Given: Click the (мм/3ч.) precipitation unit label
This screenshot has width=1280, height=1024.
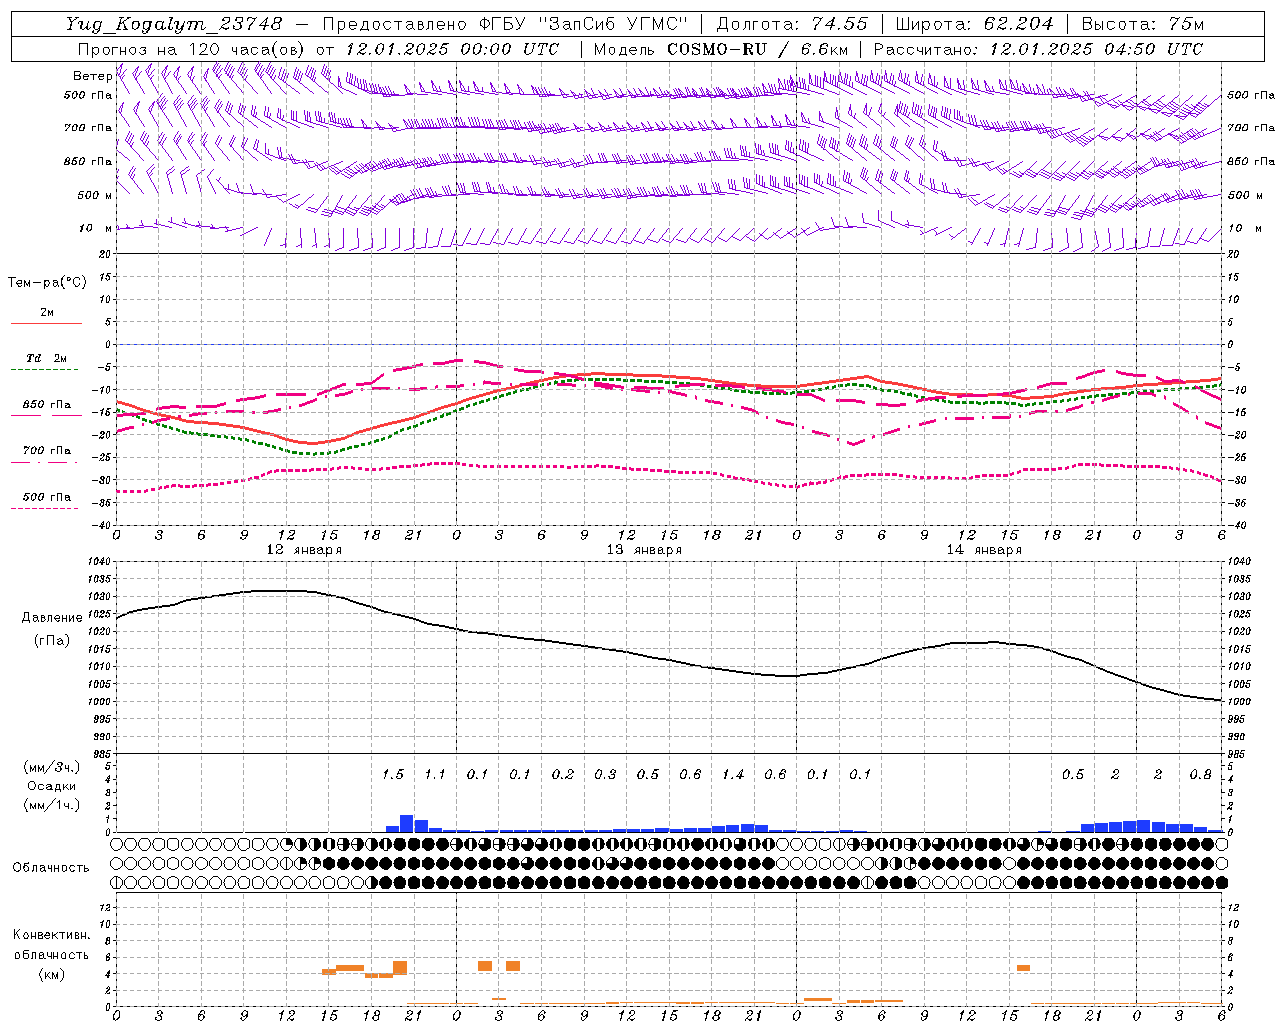Looking at the screenshot, I should 51,767.
